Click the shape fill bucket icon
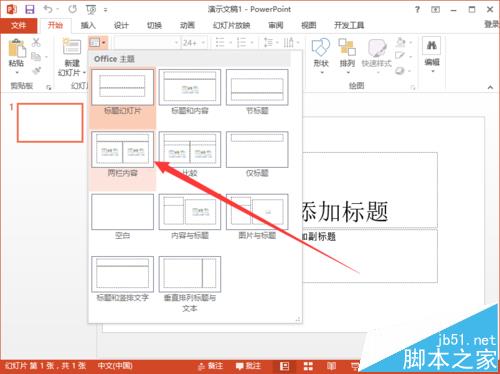The height and width of the screenshot is (374, 500). (x=400, y=42)
